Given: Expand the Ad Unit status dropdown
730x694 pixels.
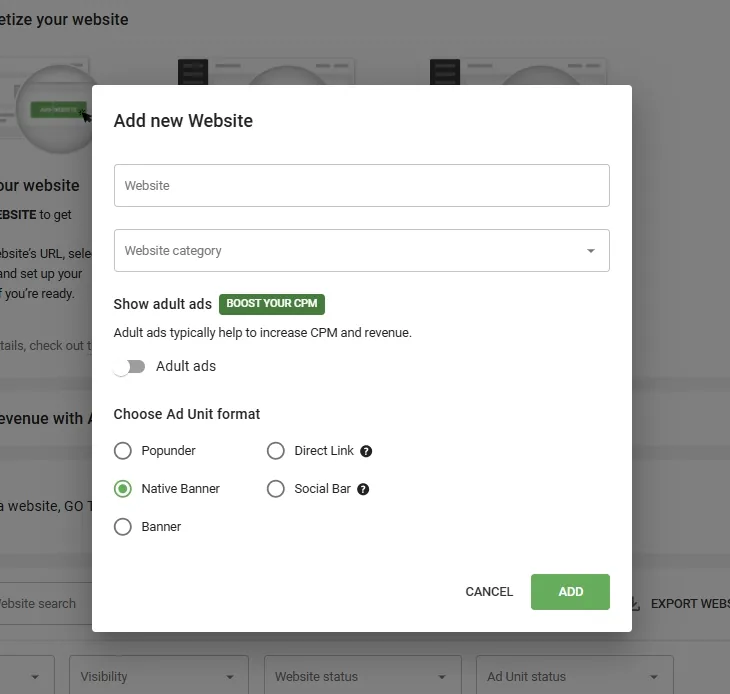Looking at the screenshot, I should point(573,676).
